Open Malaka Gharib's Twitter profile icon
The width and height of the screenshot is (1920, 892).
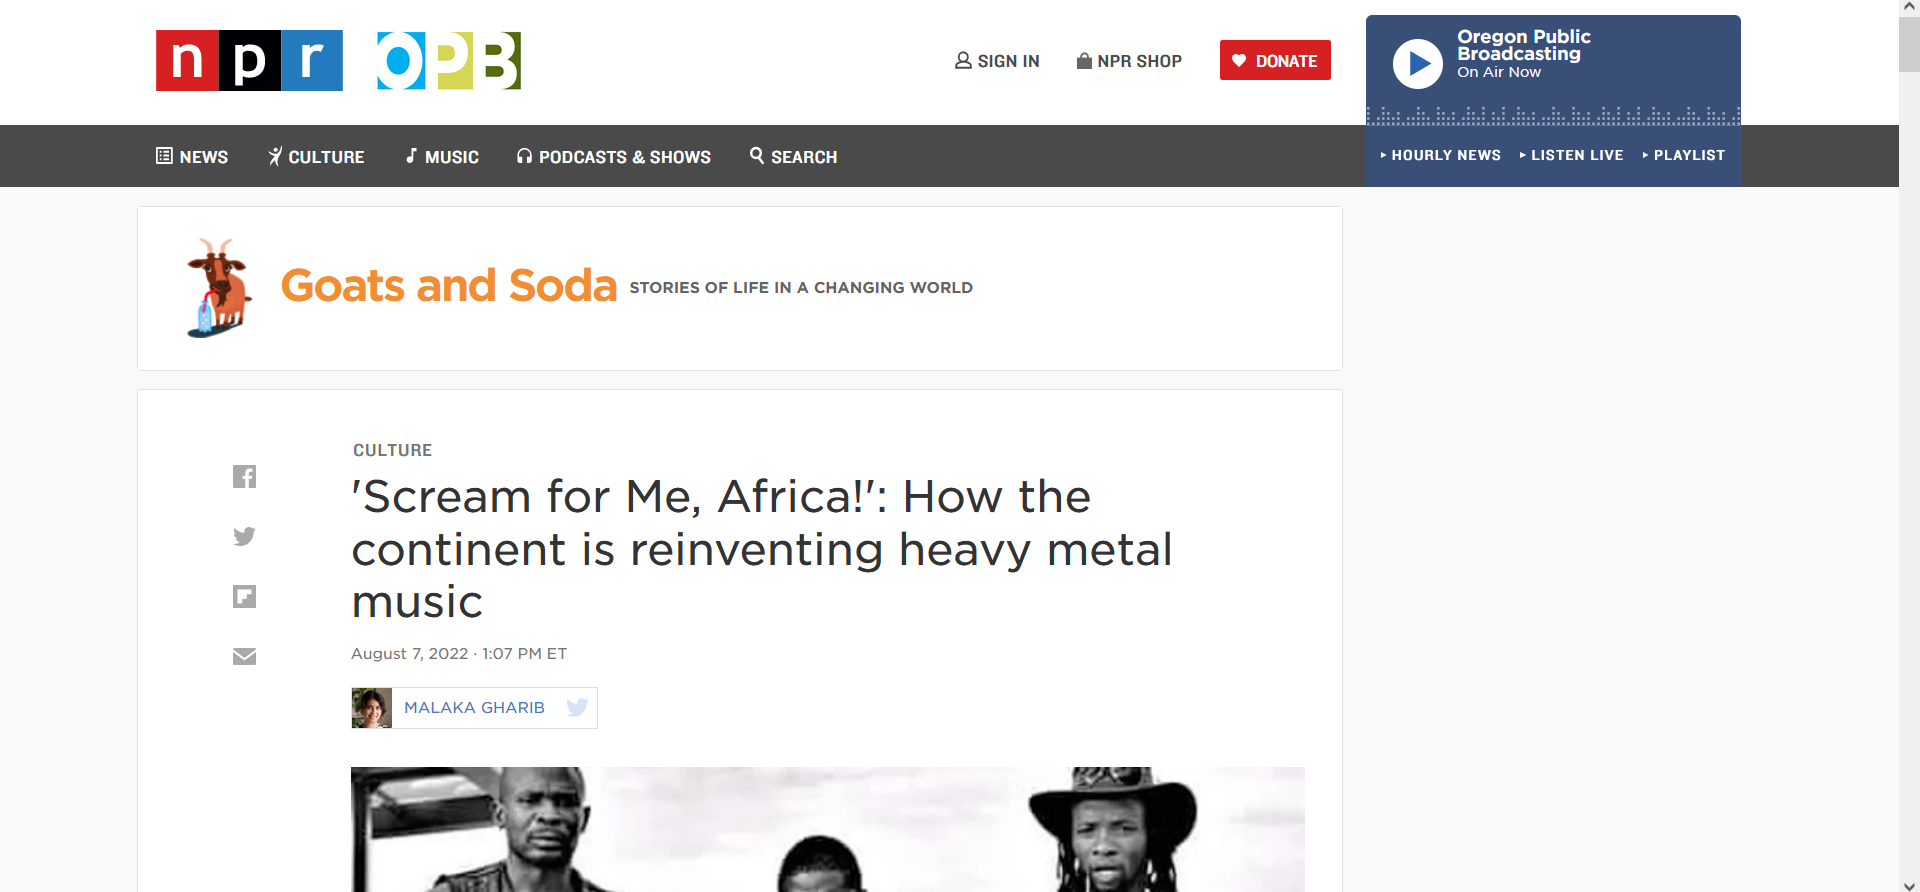click(x=577, y=708)
